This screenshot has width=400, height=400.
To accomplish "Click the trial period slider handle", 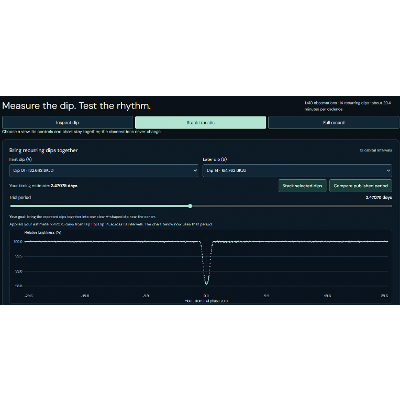I will (190, 206).
